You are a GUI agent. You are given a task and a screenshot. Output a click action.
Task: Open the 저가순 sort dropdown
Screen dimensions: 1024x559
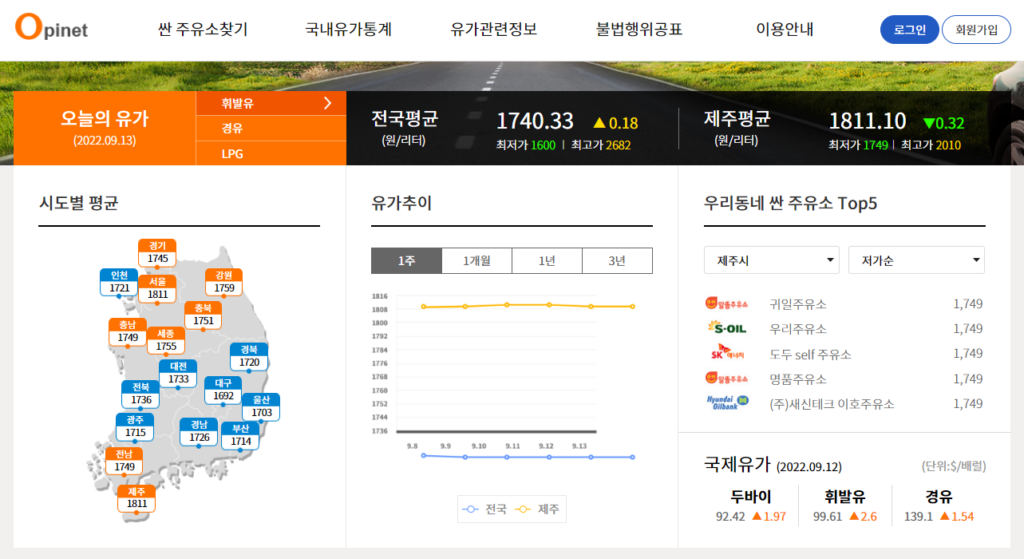click(916, 260)
